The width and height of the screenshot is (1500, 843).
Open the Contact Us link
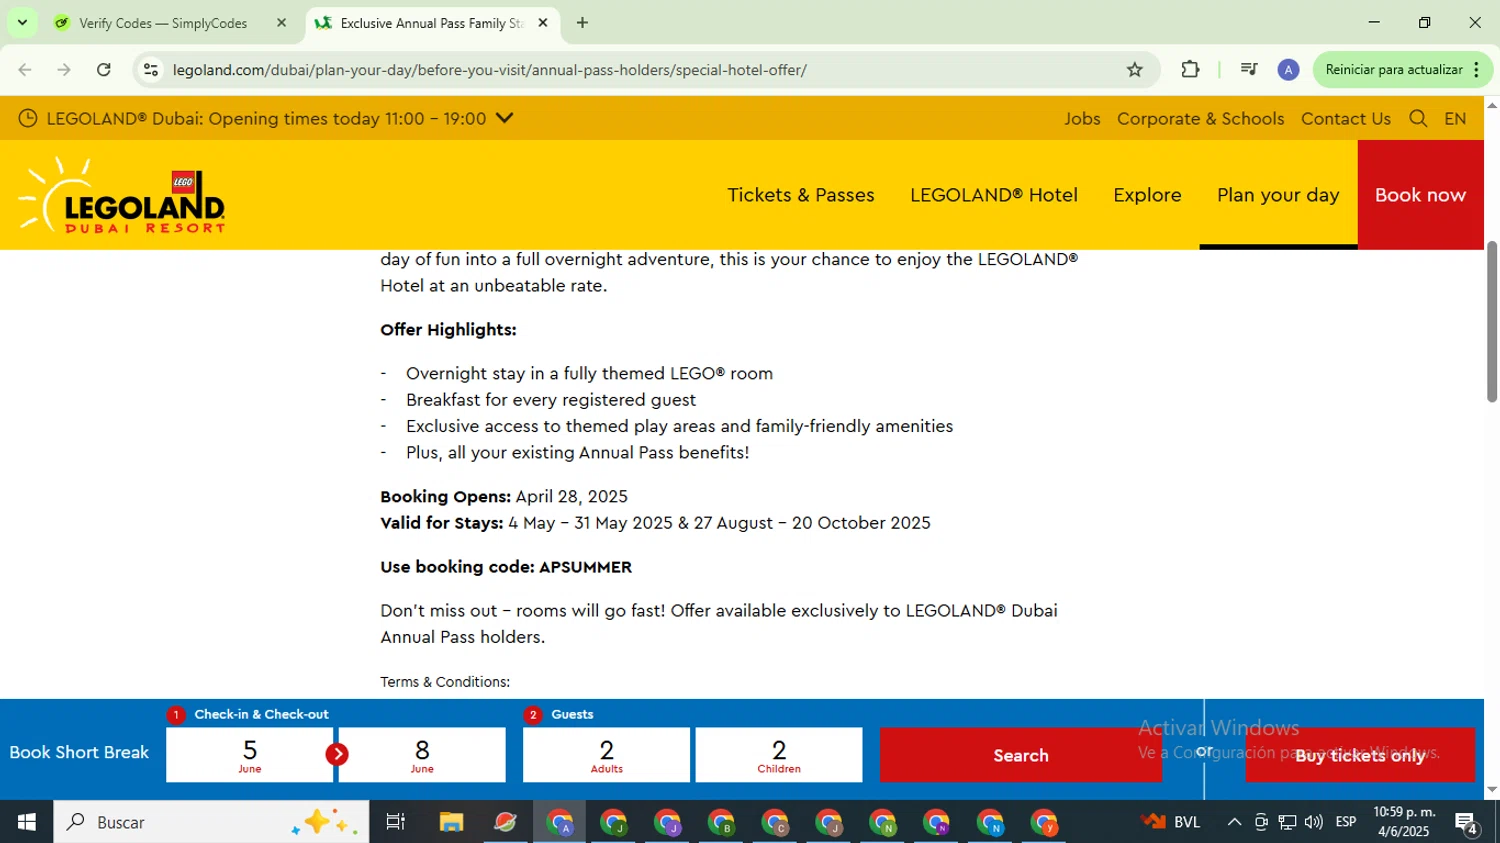1346,119
